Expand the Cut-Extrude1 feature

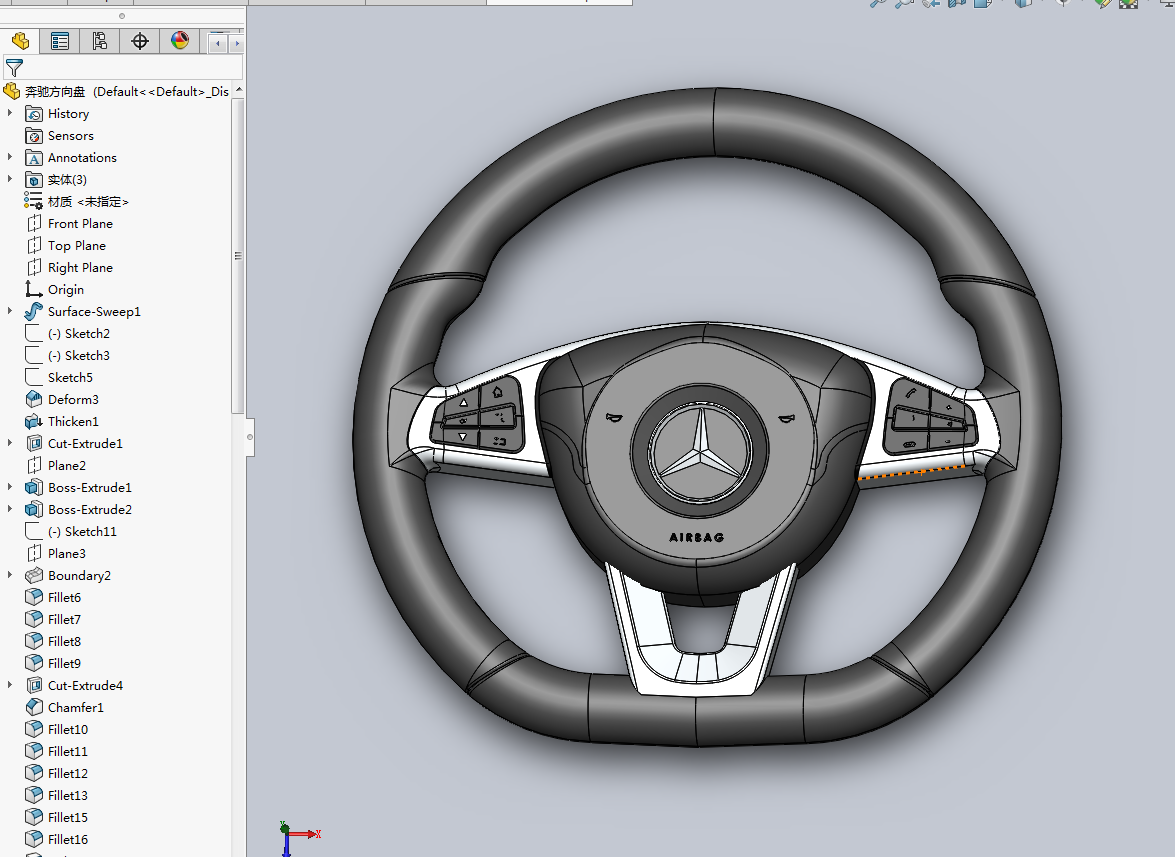click(x=10, y=443)
